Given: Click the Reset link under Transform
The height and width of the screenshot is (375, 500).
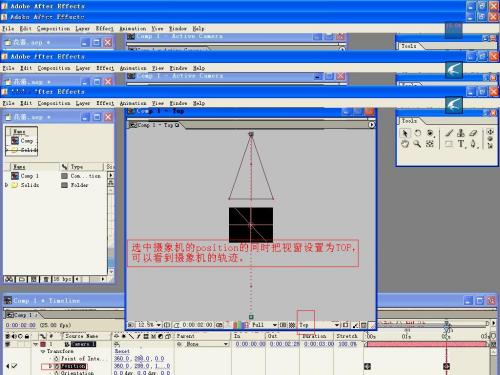Looking at the screenshot, I should [122, 351].
